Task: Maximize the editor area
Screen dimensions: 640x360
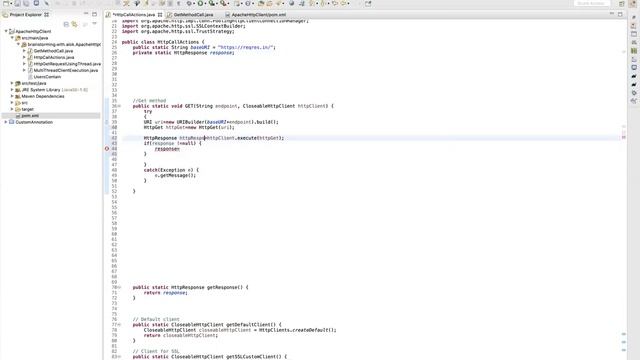Action: (620, 14)
